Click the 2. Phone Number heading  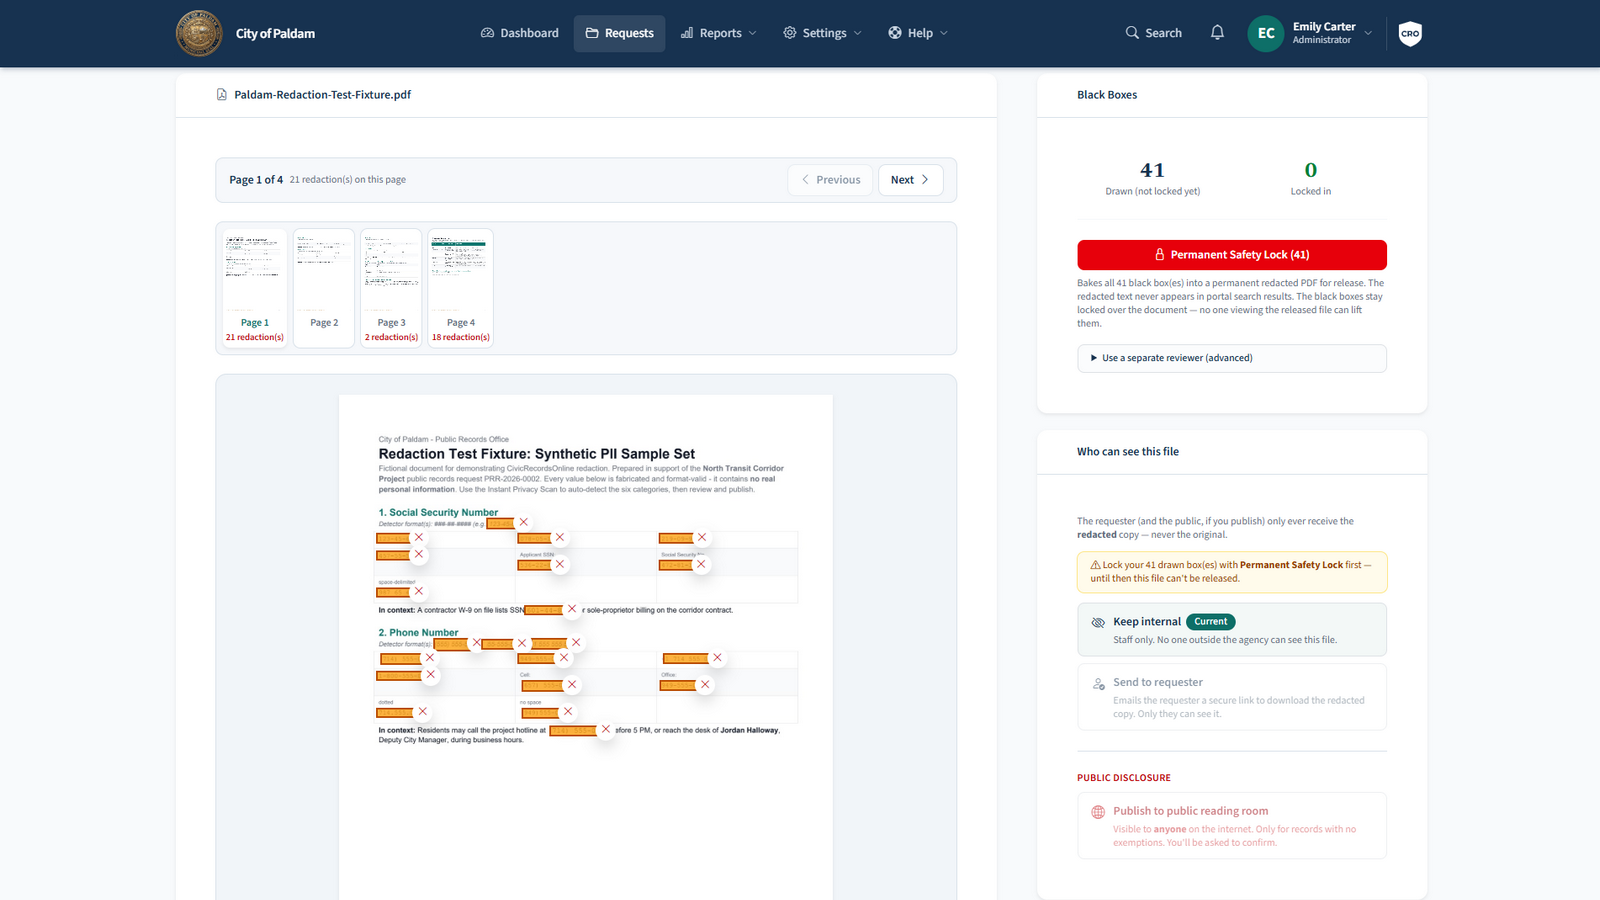pyautogui.click(x=418, y=633)
